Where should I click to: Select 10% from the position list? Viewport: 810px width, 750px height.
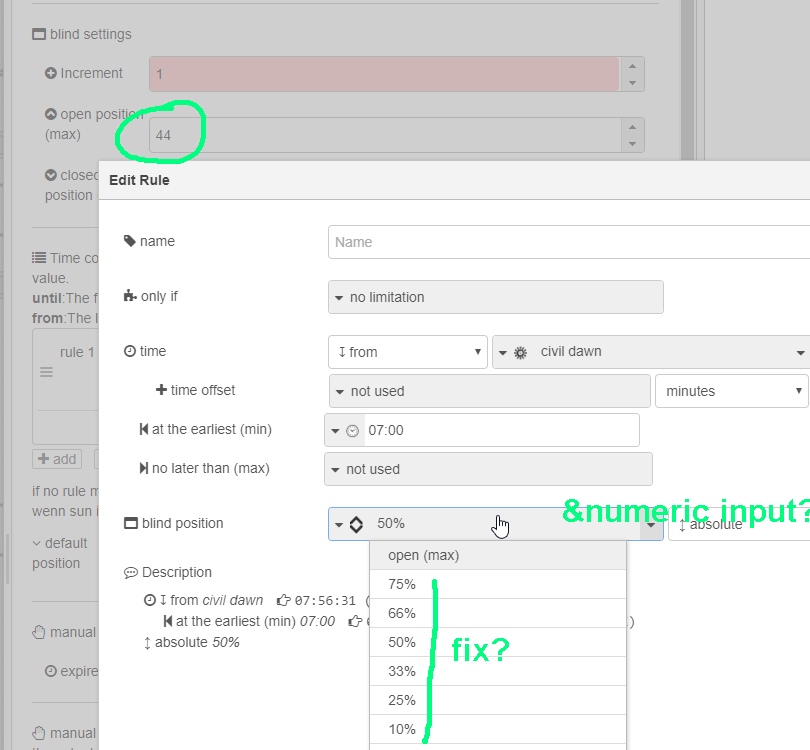(x=498, y=729)
